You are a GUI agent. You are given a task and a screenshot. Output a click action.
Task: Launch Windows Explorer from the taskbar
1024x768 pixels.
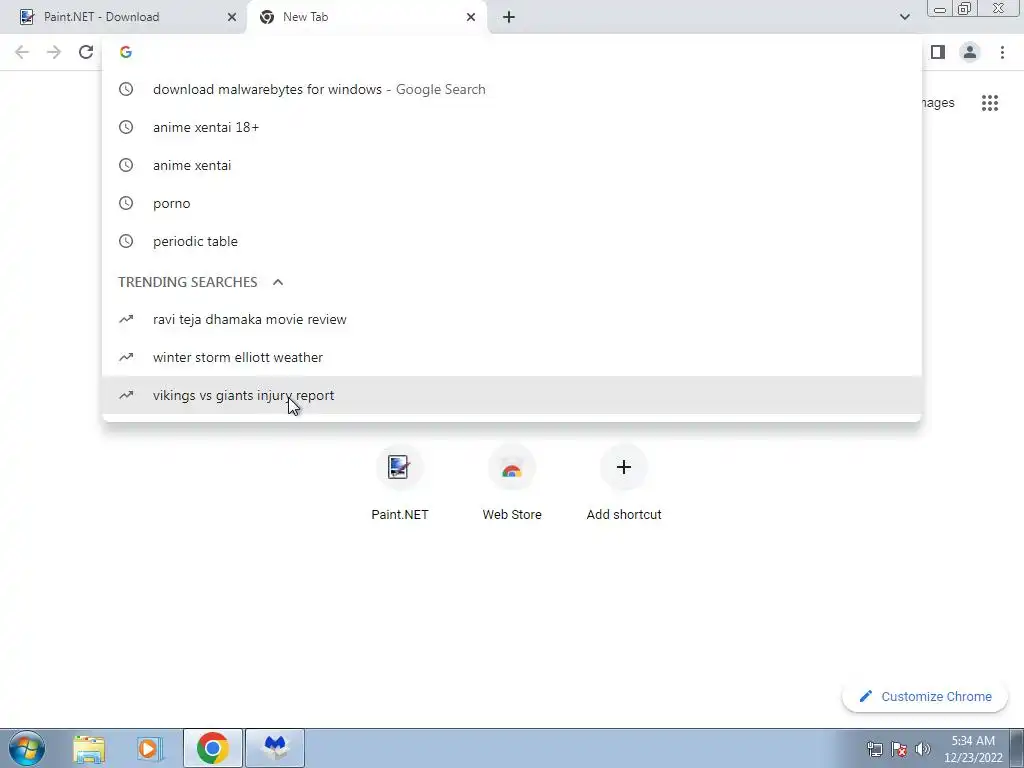coord(89,748)
